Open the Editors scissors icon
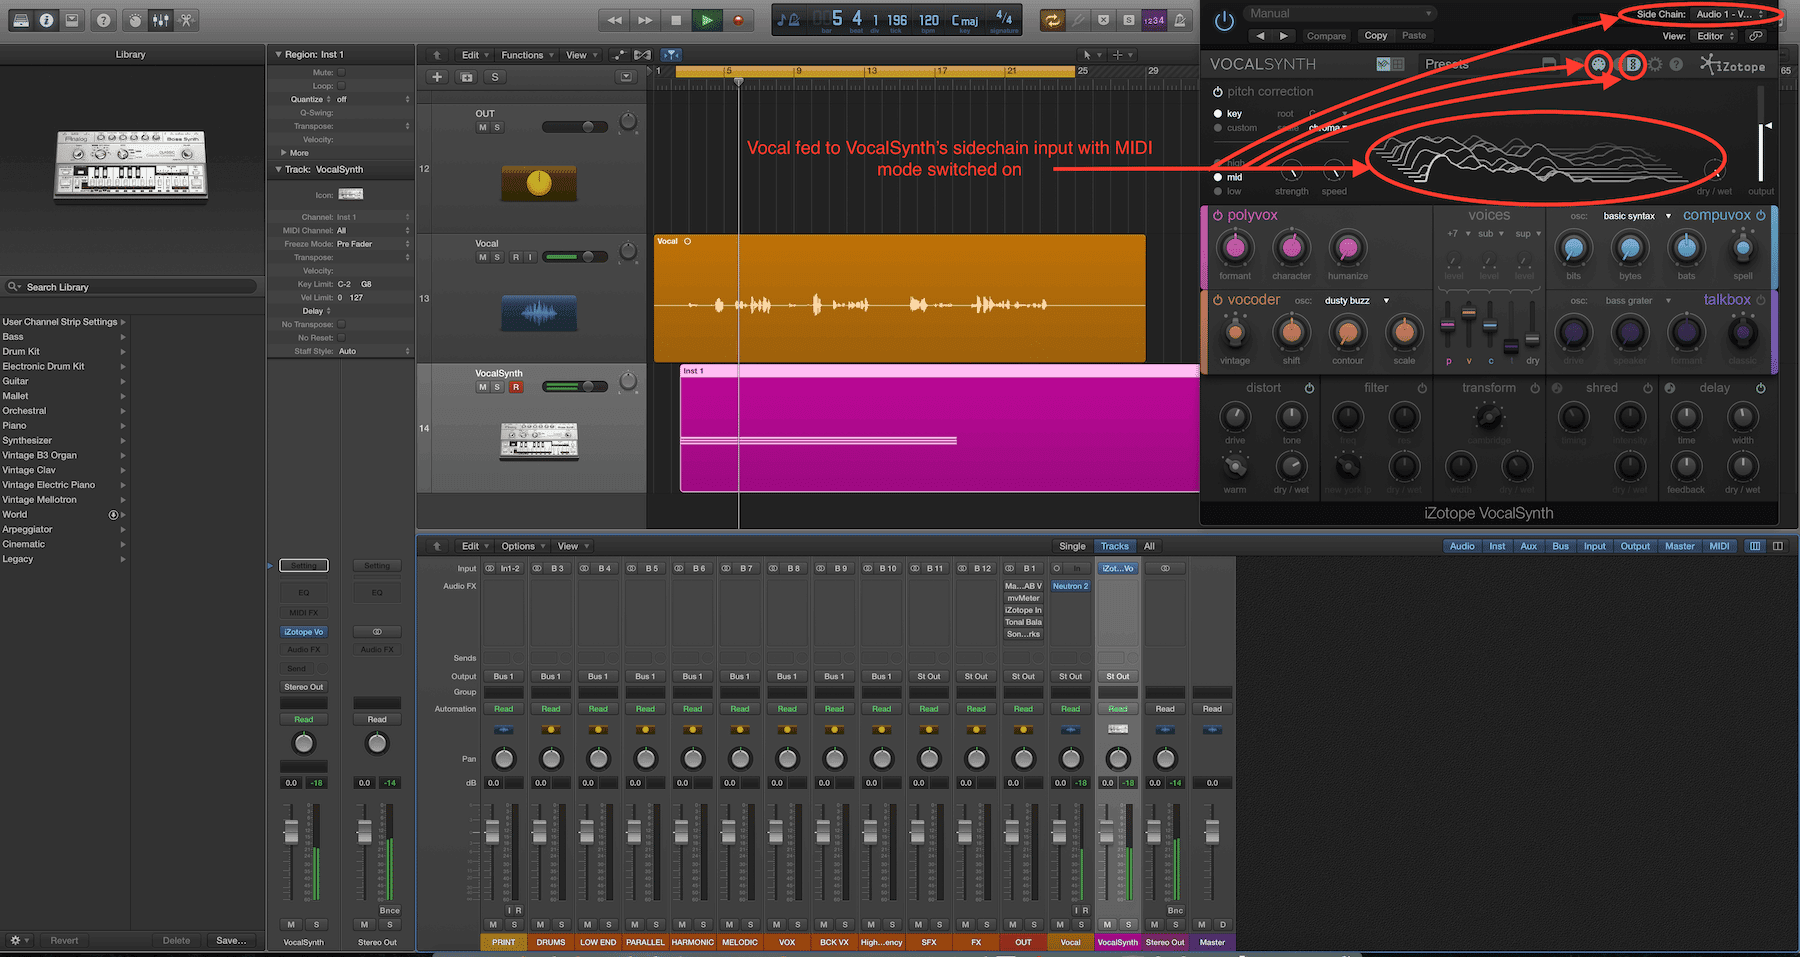 click(186, 19)
